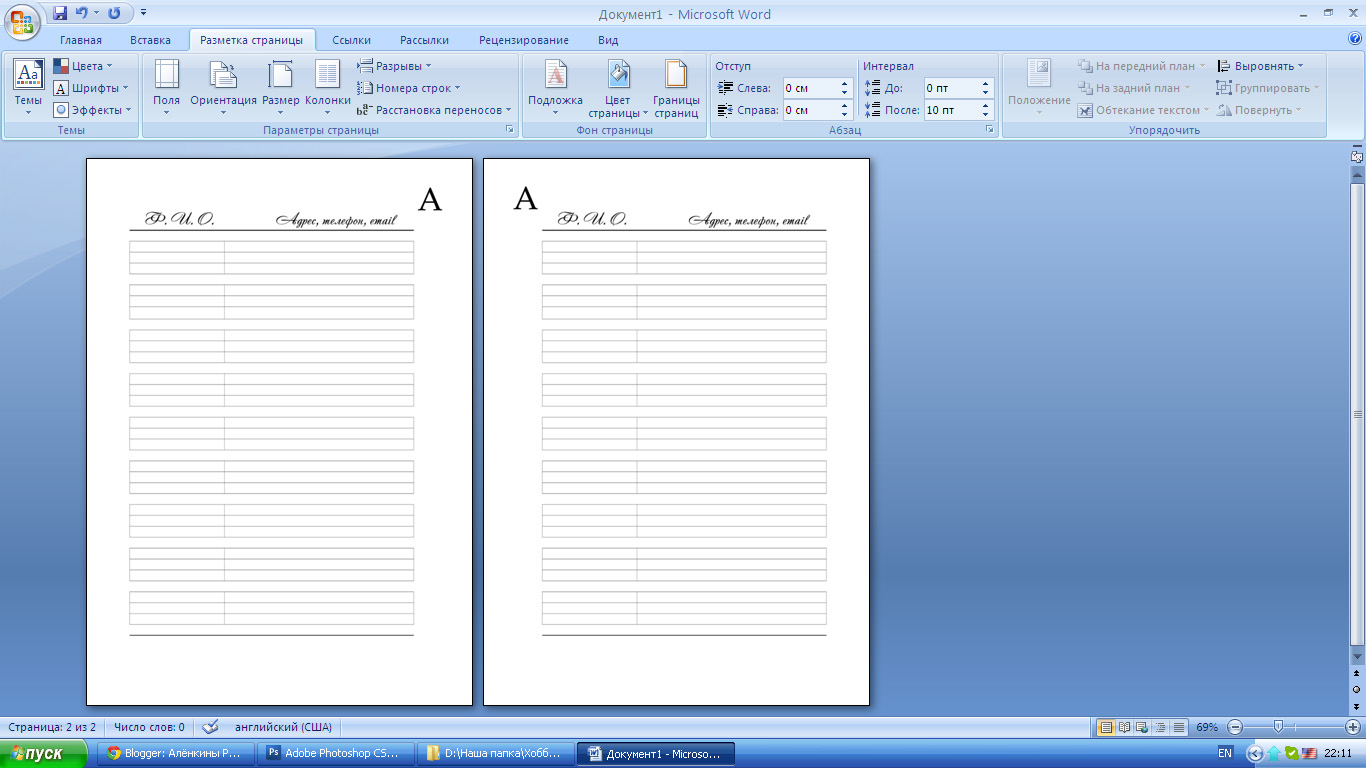Decrease Слева left indent value

point(845,93)
